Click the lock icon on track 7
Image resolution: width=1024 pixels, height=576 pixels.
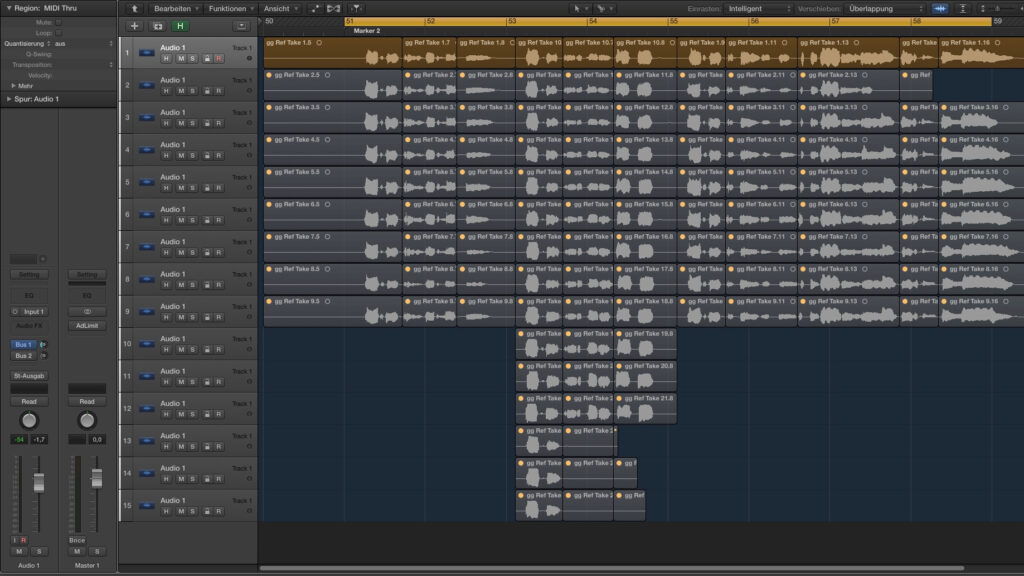pyautogui.click(x=207, y=253)
